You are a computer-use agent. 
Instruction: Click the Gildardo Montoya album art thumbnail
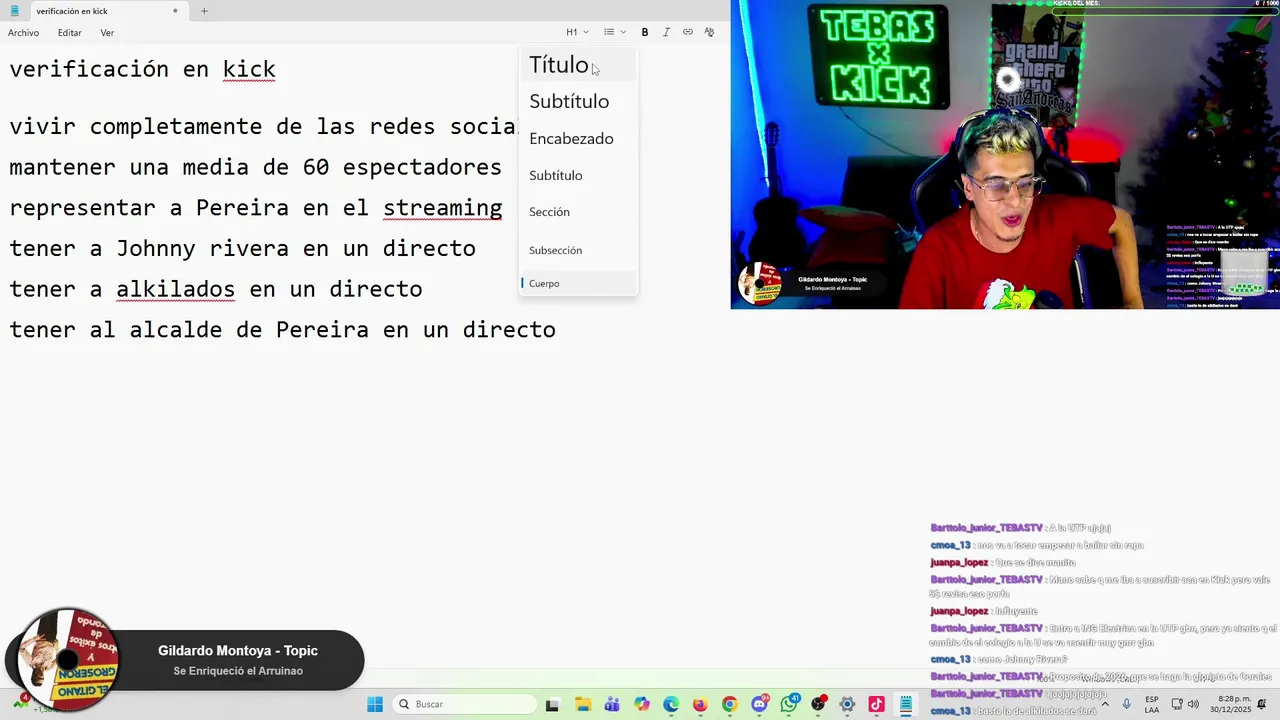67,660
